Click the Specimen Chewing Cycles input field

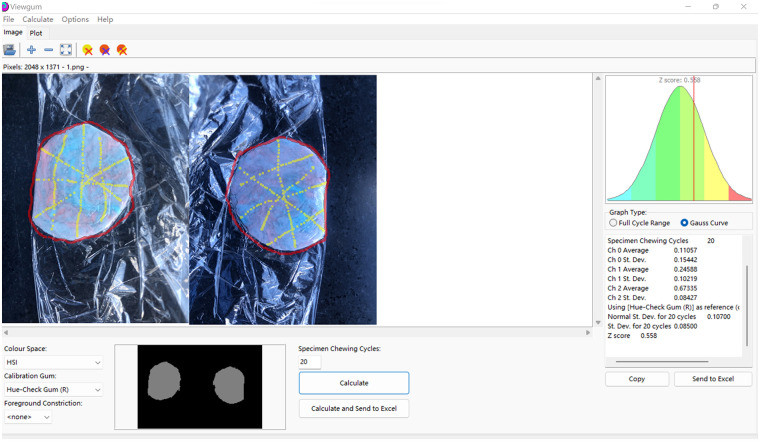tap(309, 362)
